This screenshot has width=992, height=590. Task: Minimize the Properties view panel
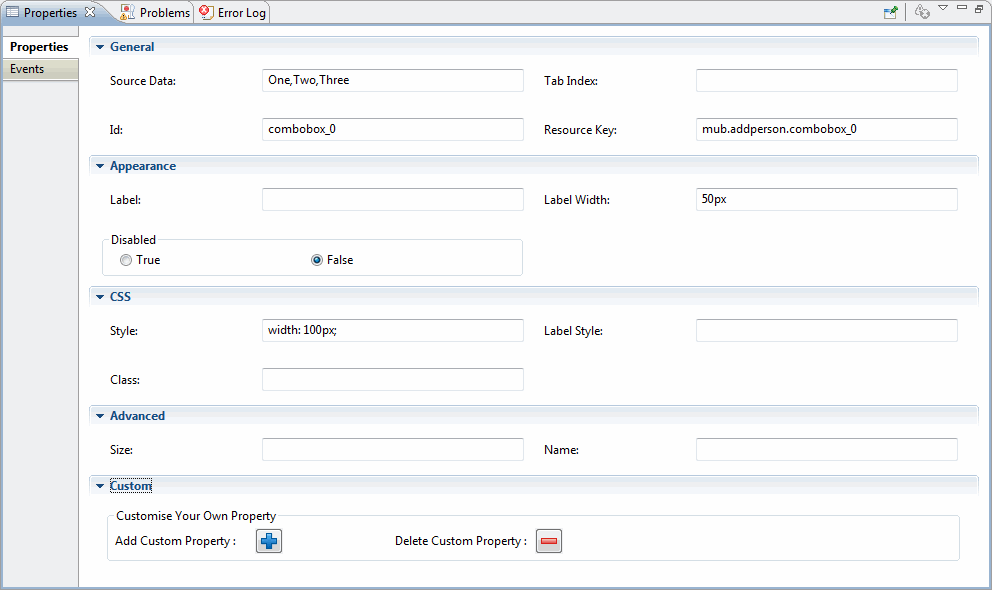coord(962,8)
